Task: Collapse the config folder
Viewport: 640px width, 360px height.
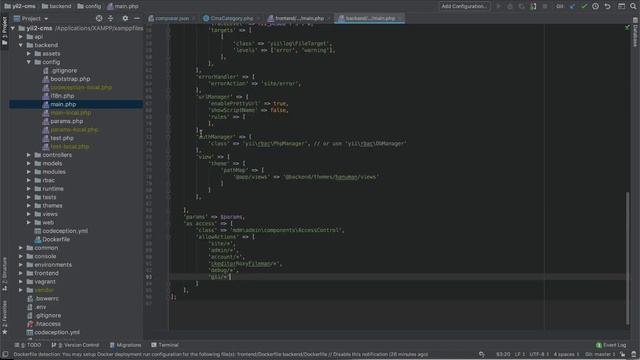Action: 29,62
